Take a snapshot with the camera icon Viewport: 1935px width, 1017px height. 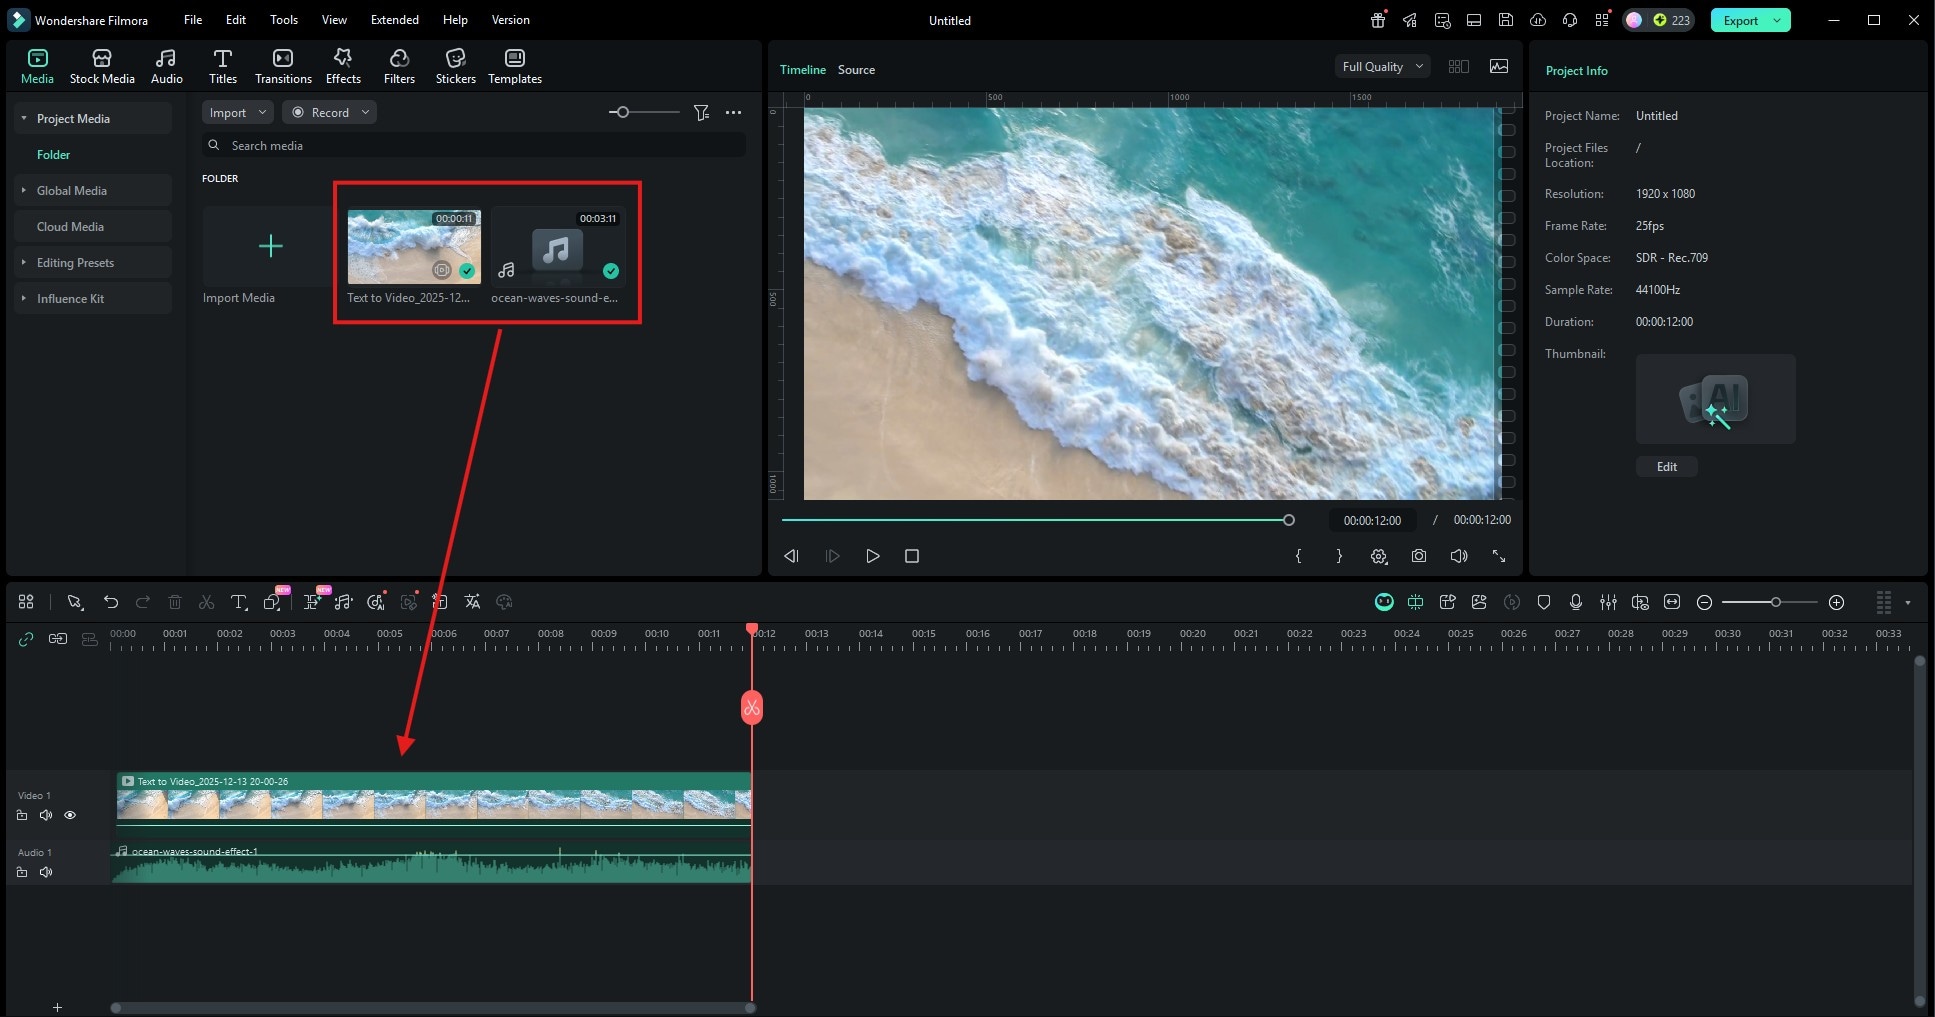click(x=1418, y=556)
